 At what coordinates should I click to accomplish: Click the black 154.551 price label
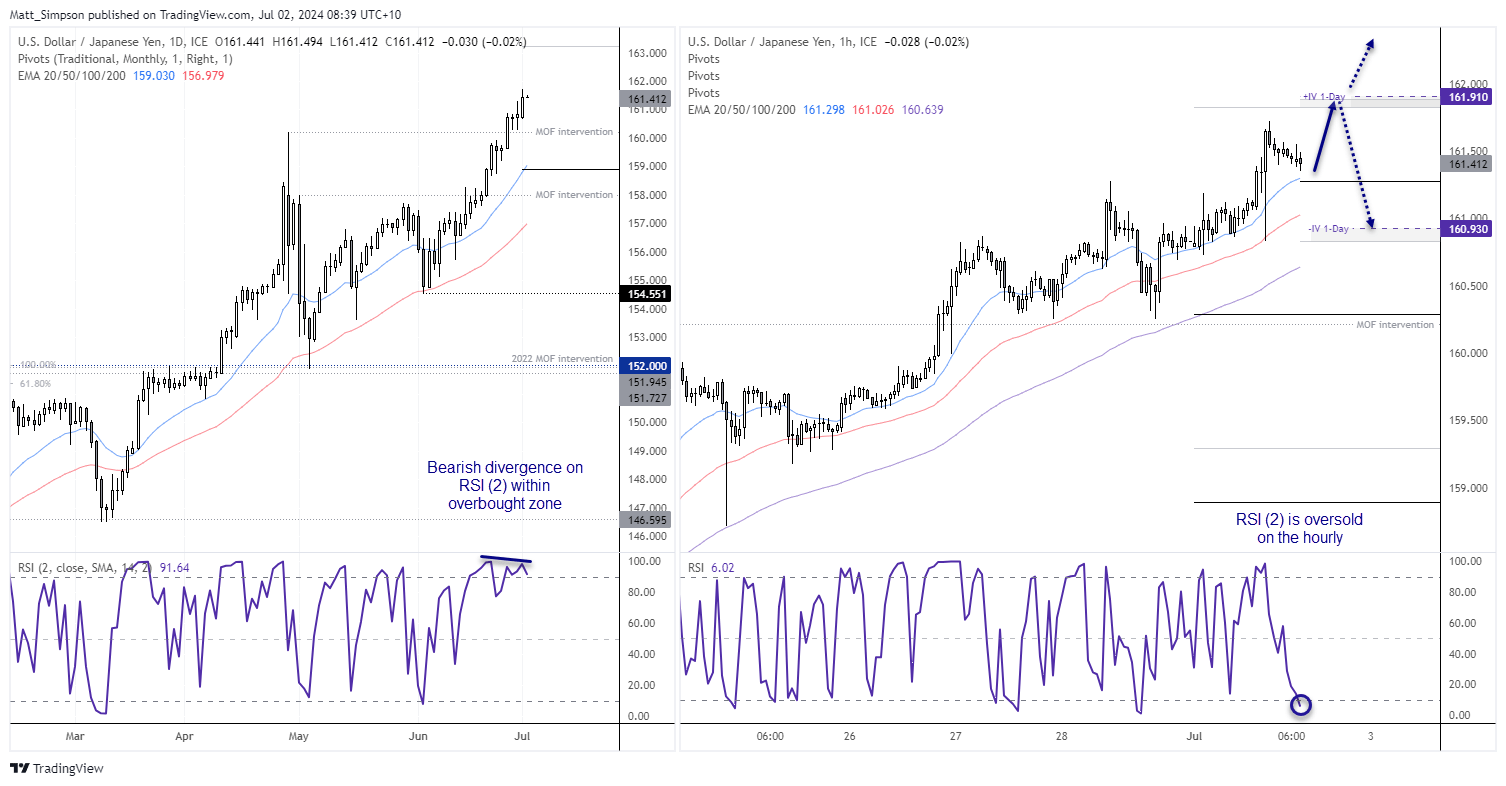click(646, 293)
